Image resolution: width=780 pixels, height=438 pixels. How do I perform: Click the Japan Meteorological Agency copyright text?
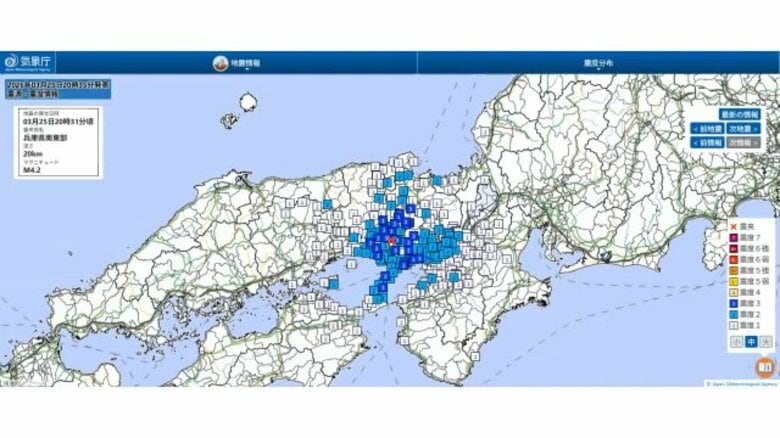[x=742, y=384]
